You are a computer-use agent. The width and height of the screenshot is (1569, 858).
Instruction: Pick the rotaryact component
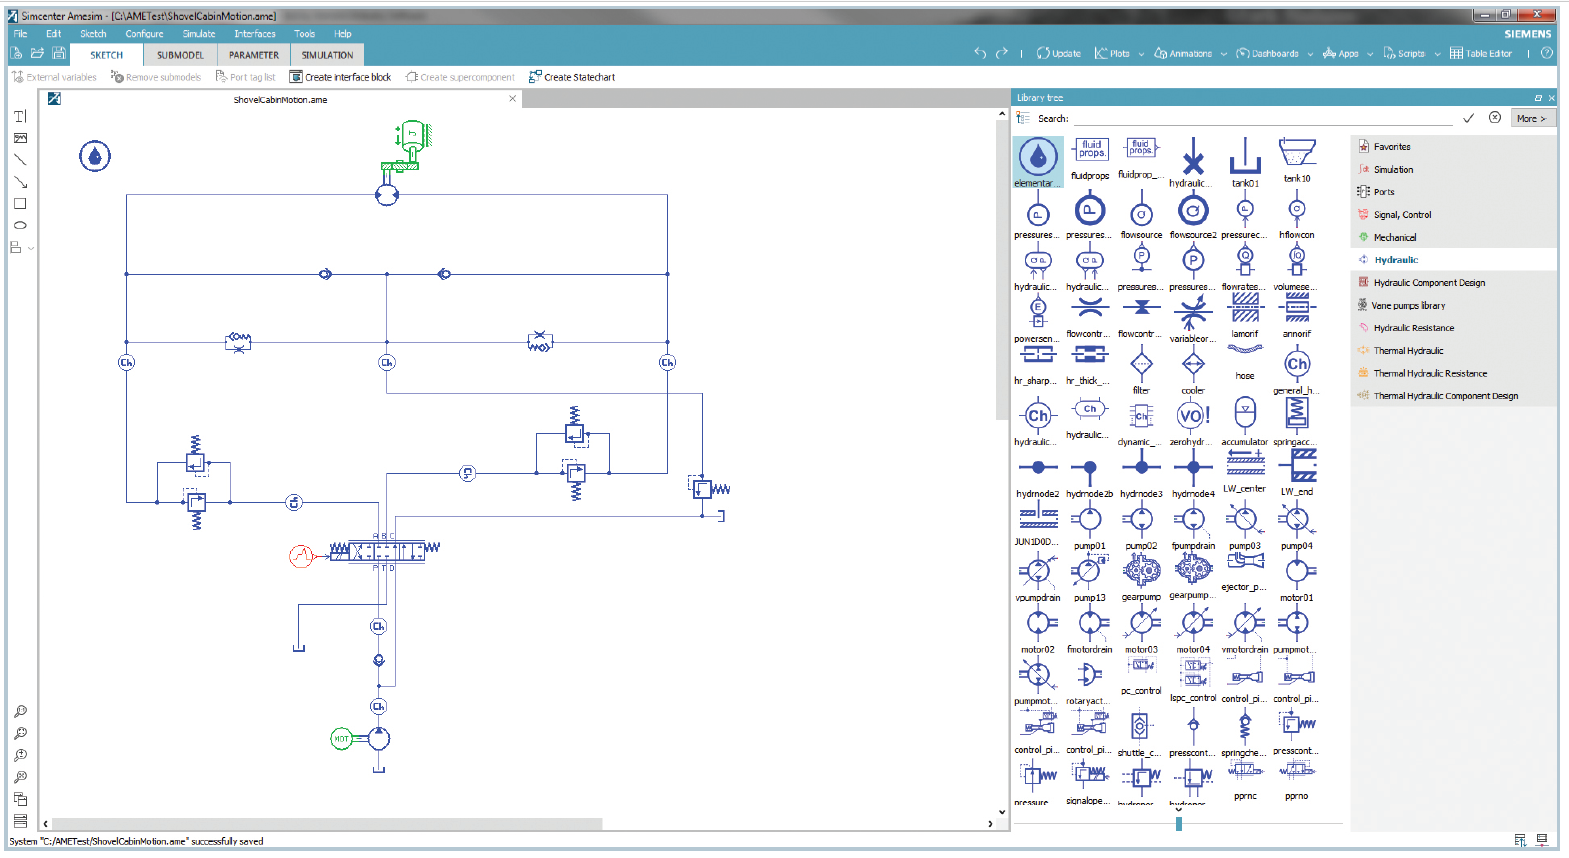[x=1089, y=682]
